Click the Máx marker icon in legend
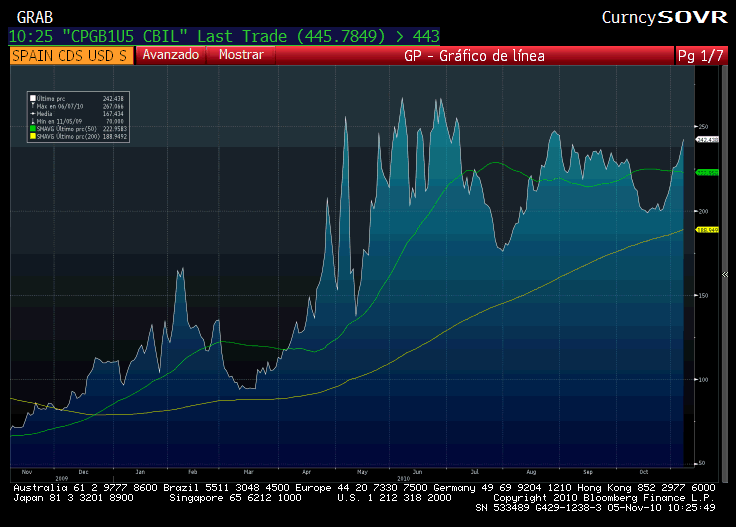 coord(33,106)
